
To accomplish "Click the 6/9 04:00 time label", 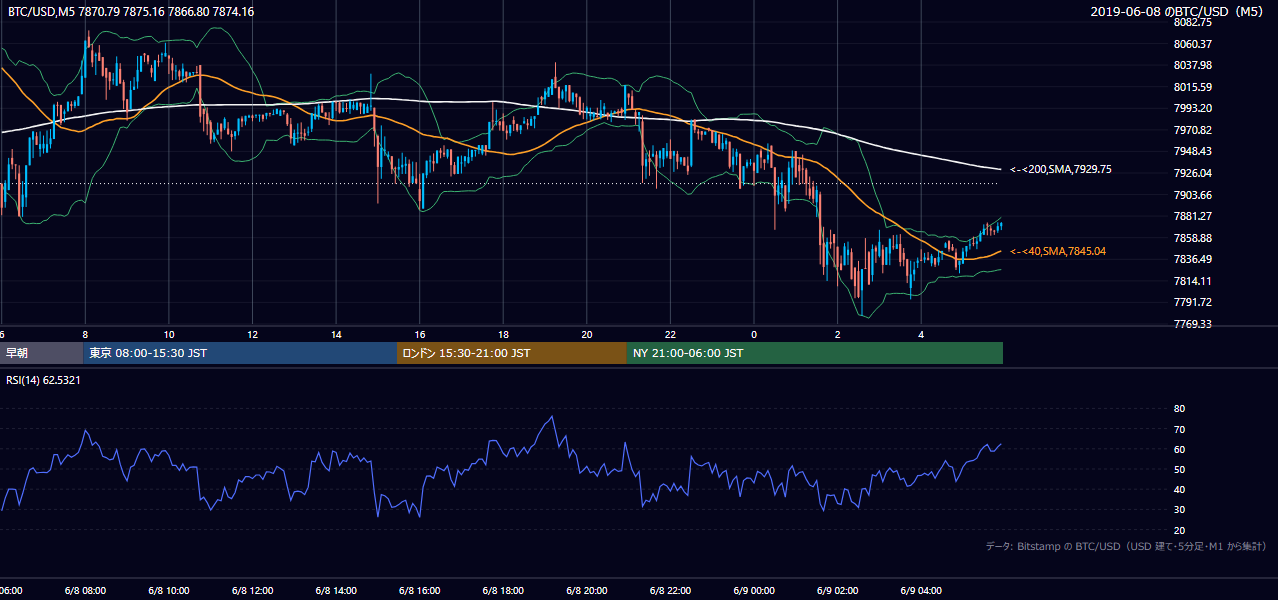I will (x=921, y=591).
